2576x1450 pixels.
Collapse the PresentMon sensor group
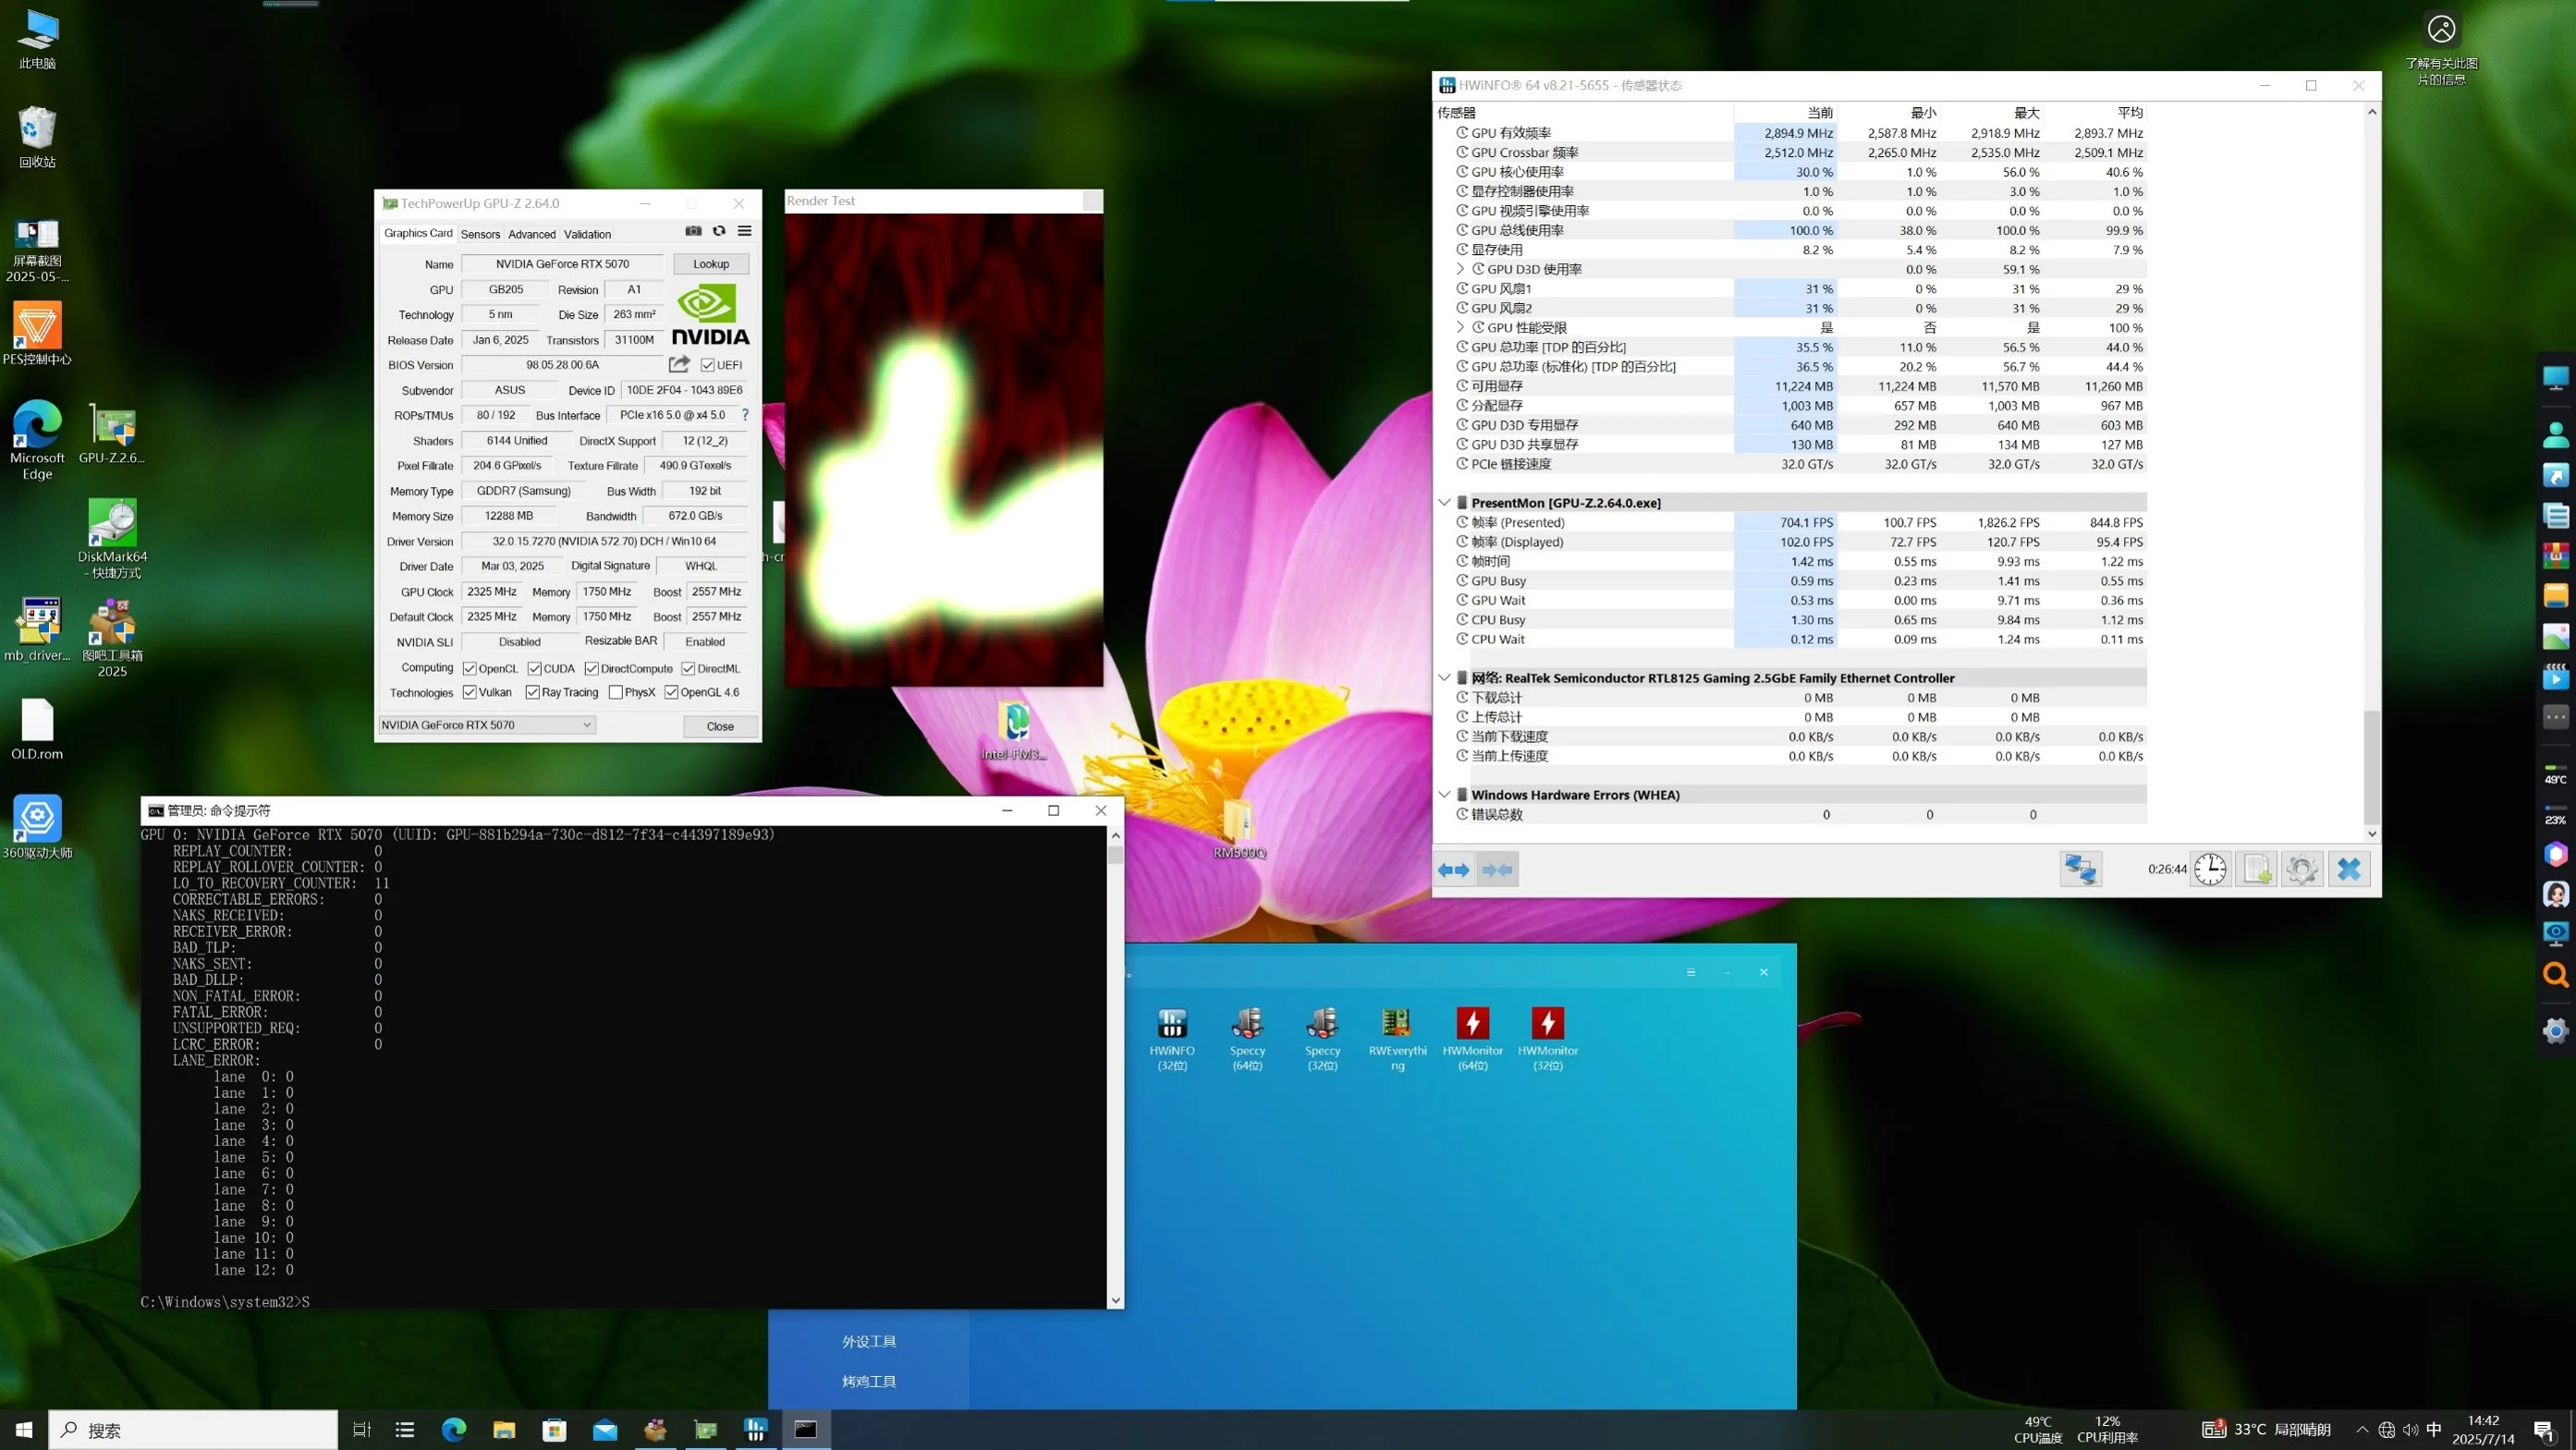pos(1444,503)
